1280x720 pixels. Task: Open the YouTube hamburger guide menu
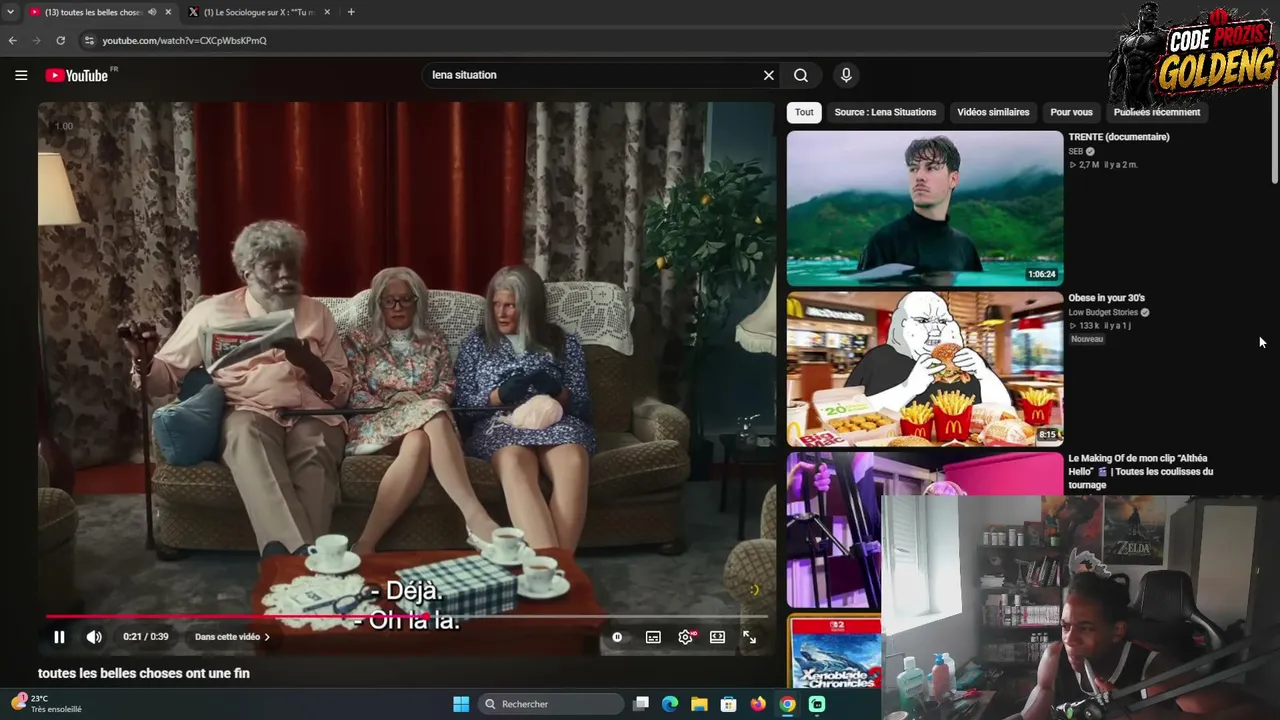21,75
